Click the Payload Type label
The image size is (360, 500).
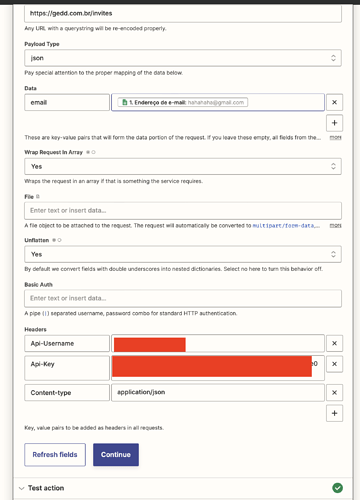[42, 44]
